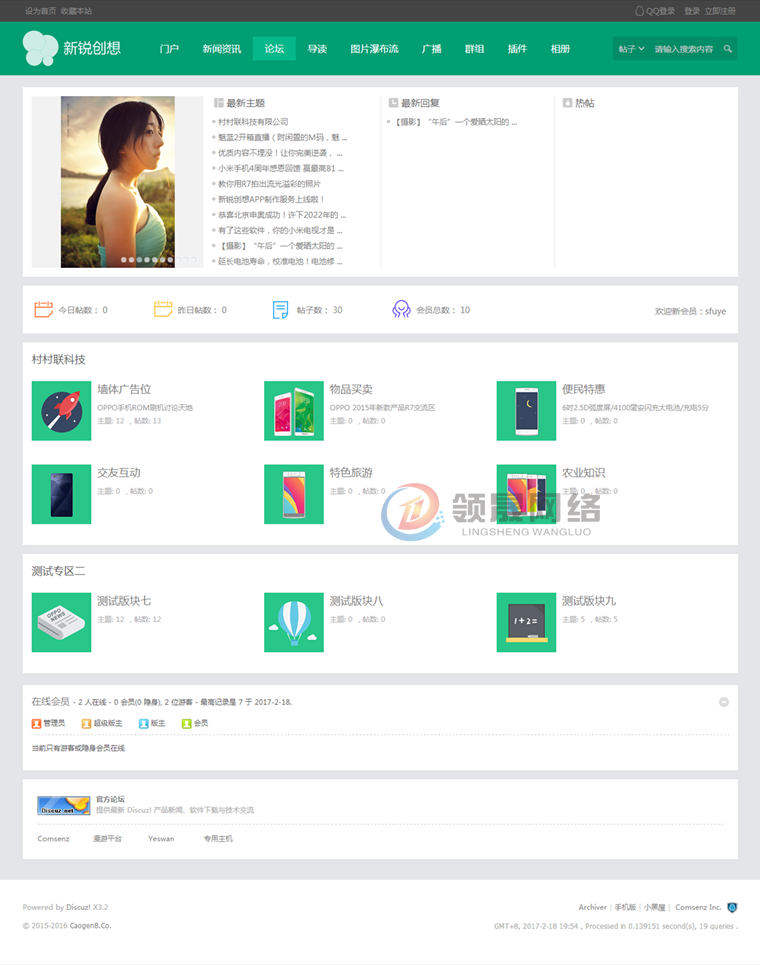760x965 pixels.
Task: Click the 会员总数 member icon
Action: click(401, 309)
